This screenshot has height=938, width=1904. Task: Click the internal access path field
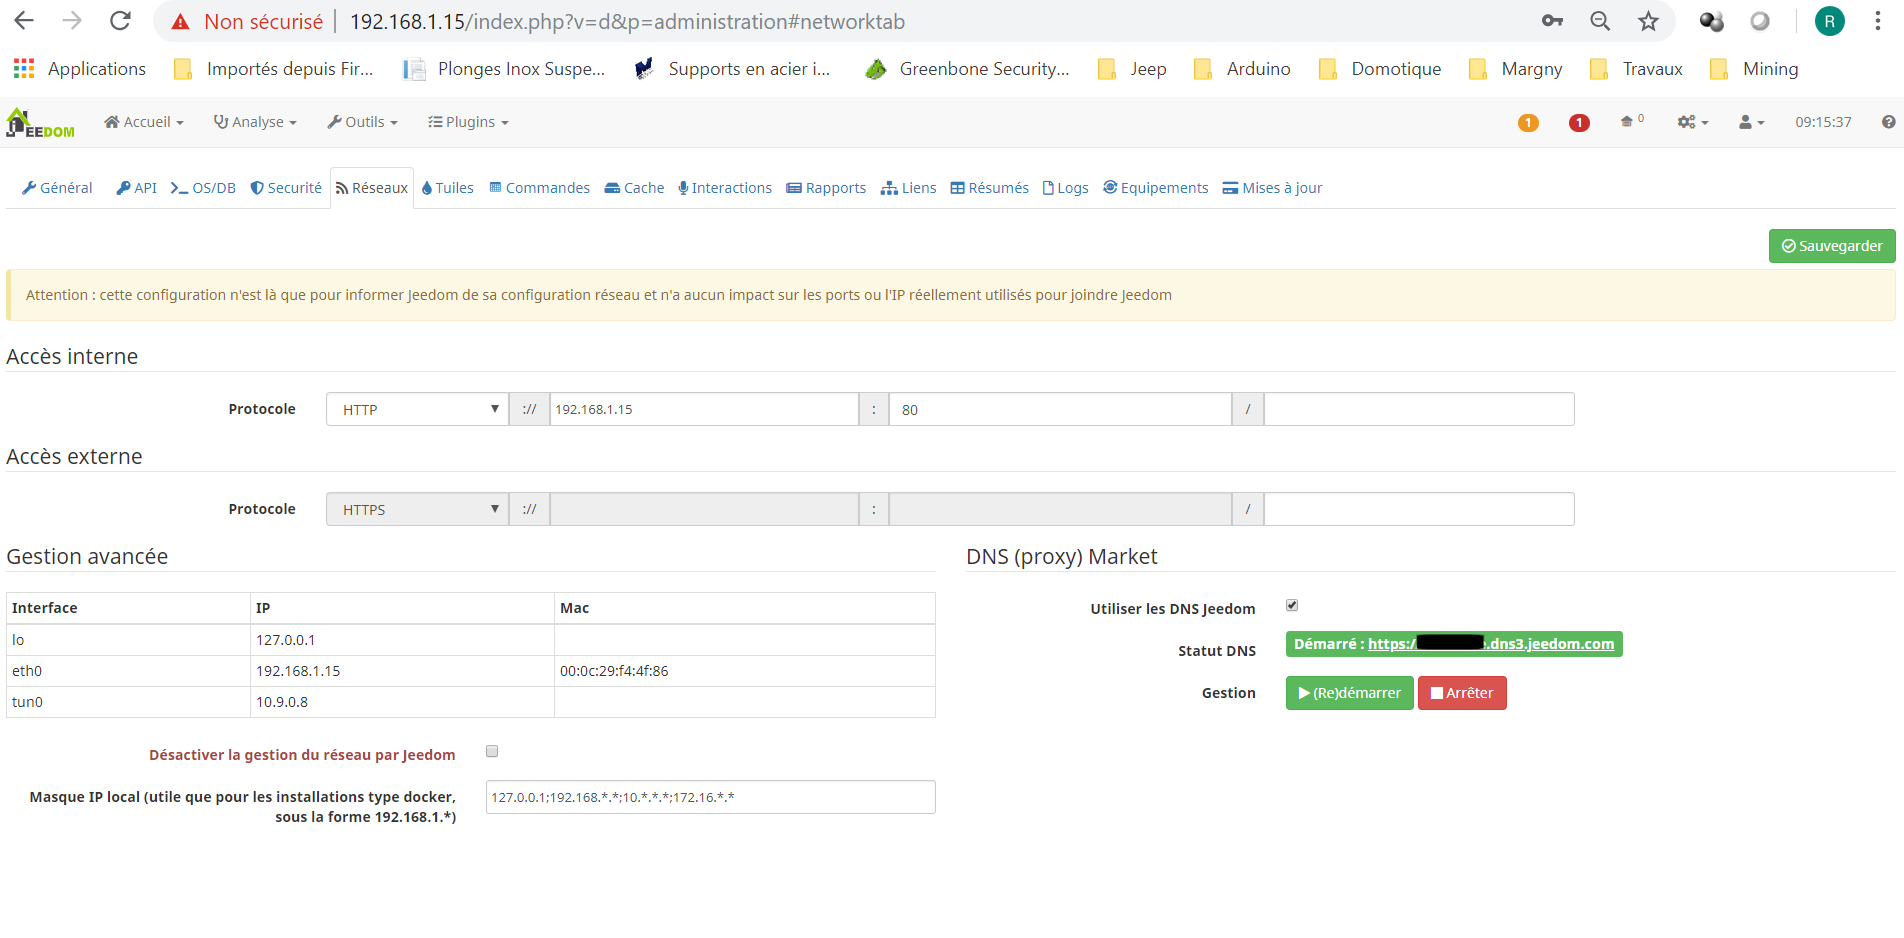click(x=1419, y=409)
